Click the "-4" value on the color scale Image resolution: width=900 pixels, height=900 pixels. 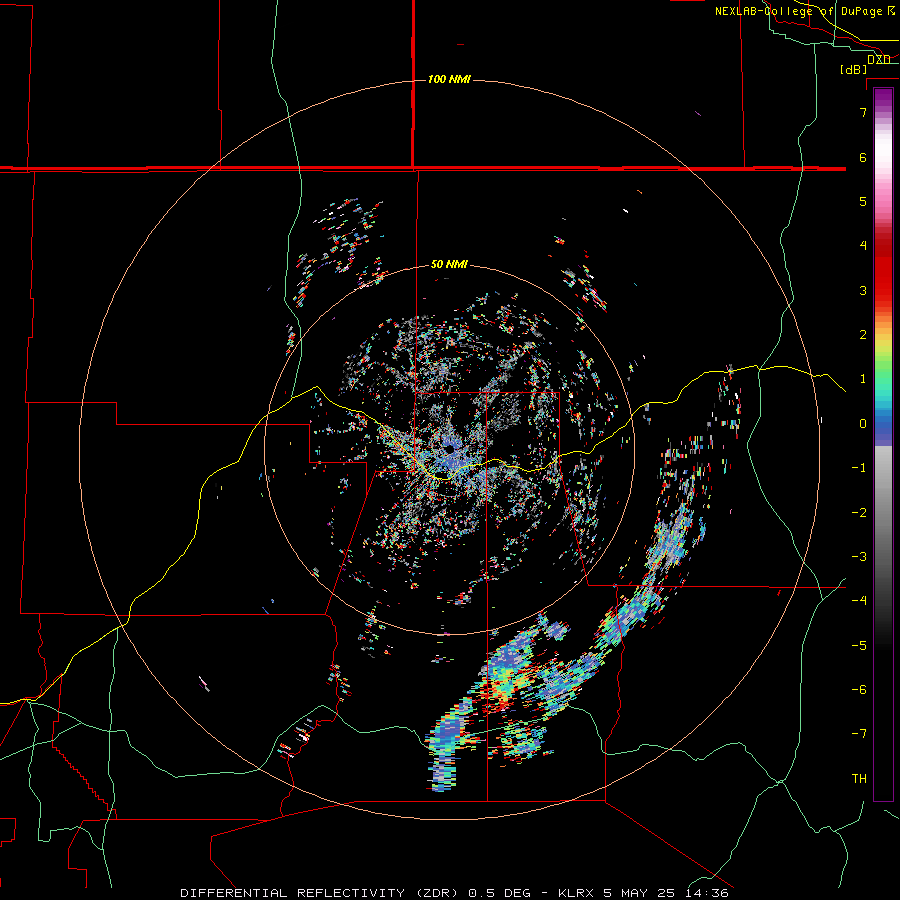point(859,601)
